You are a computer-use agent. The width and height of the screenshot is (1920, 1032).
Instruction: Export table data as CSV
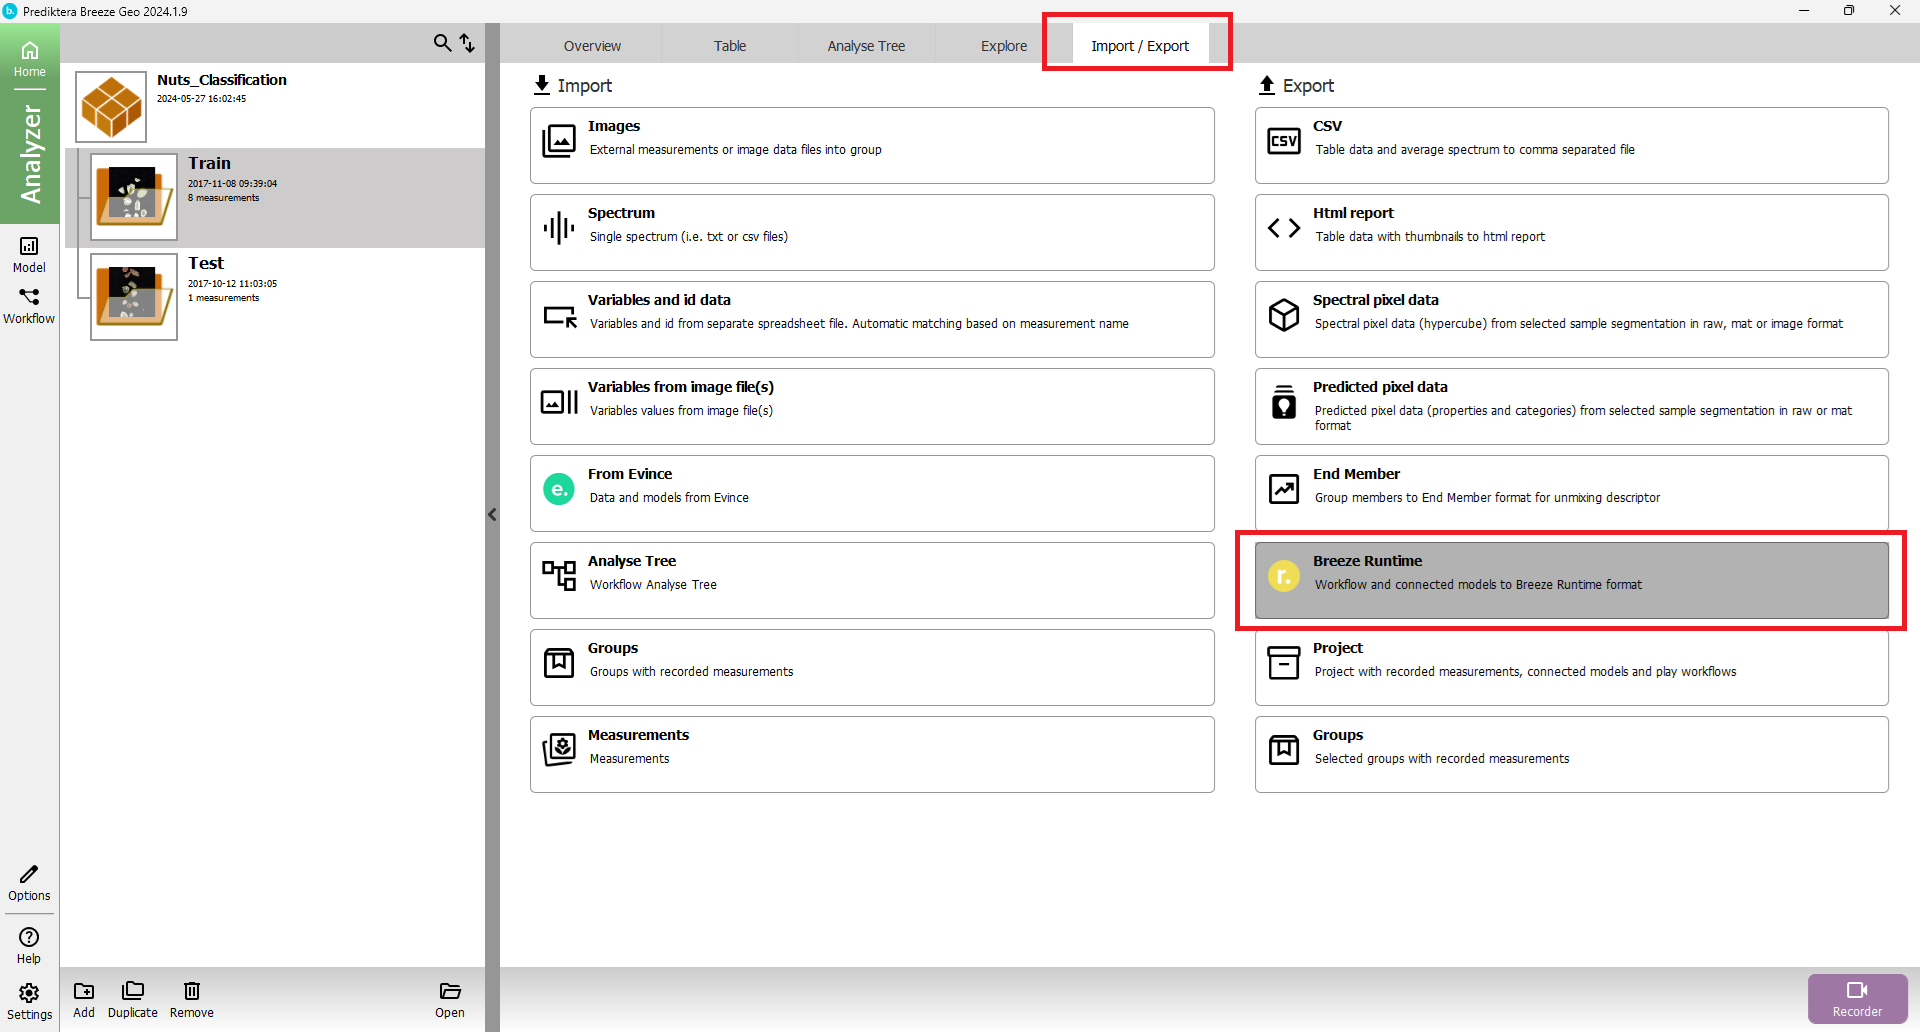[x=1571, y=146]
